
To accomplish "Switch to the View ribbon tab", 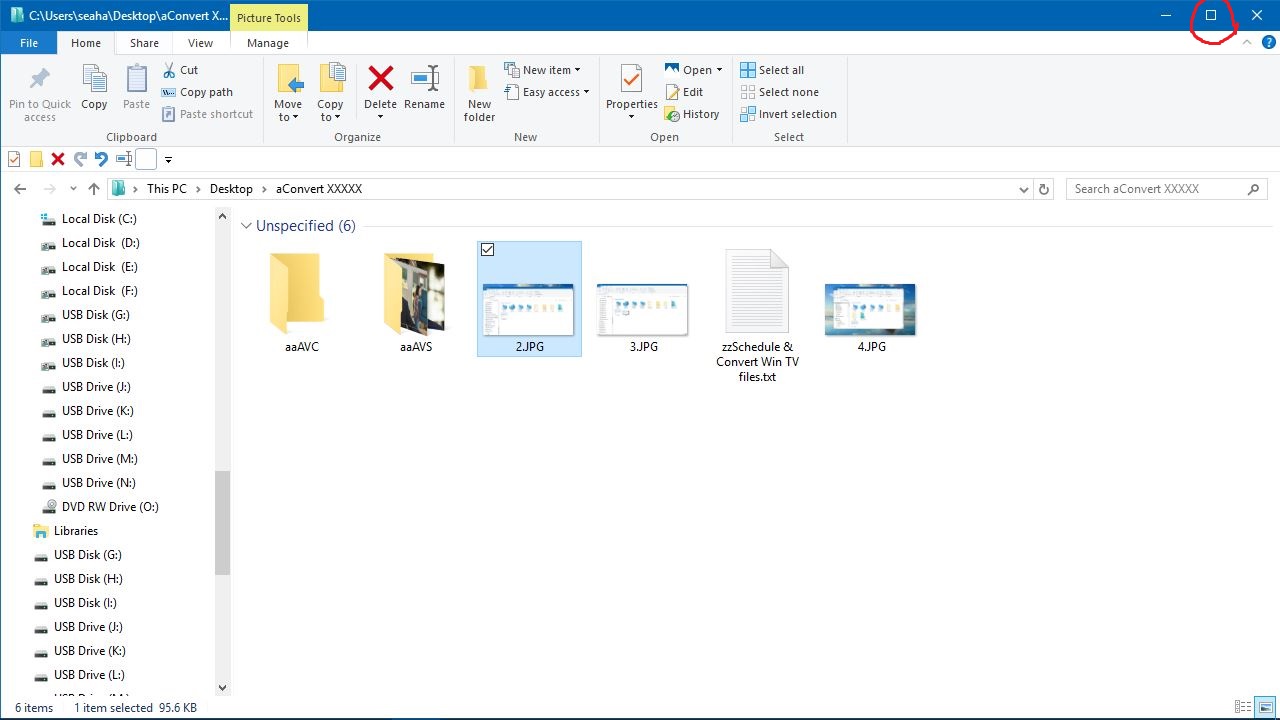I will [x=200, y=43].
